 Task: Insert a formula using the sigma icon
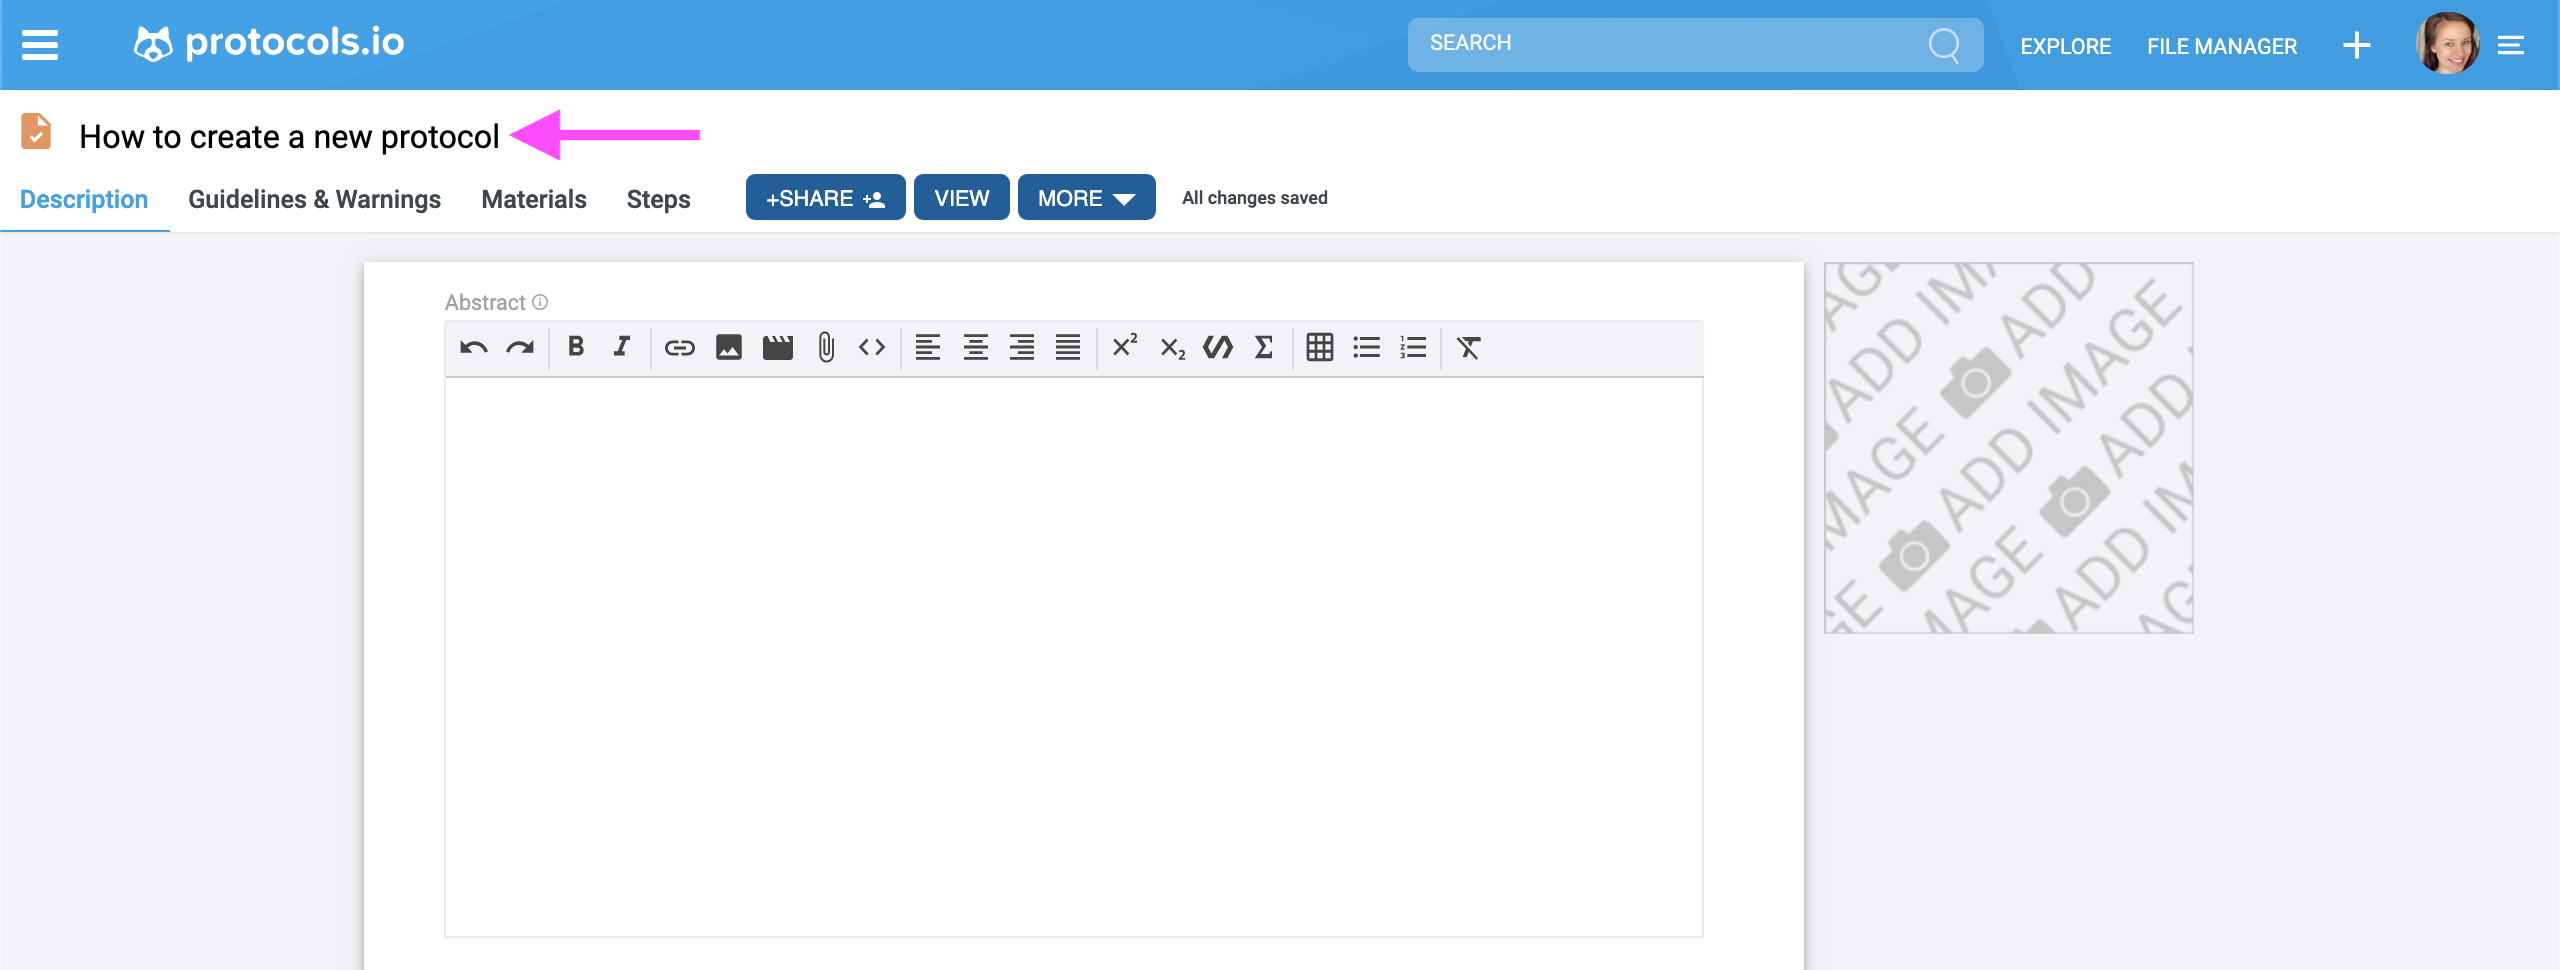(1263, 347)
